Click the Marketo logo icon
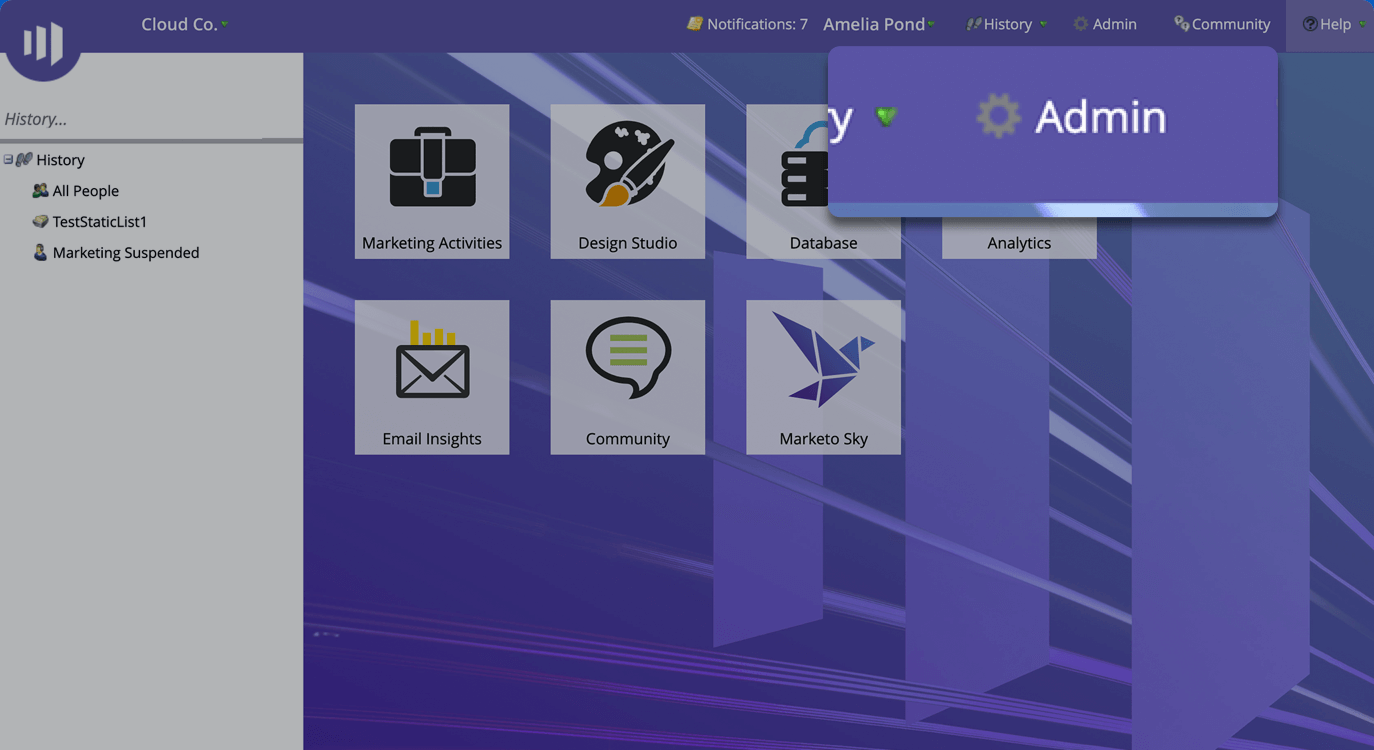Image resolution: width=1374 pixels, height=750 pixels. (43, 42)
